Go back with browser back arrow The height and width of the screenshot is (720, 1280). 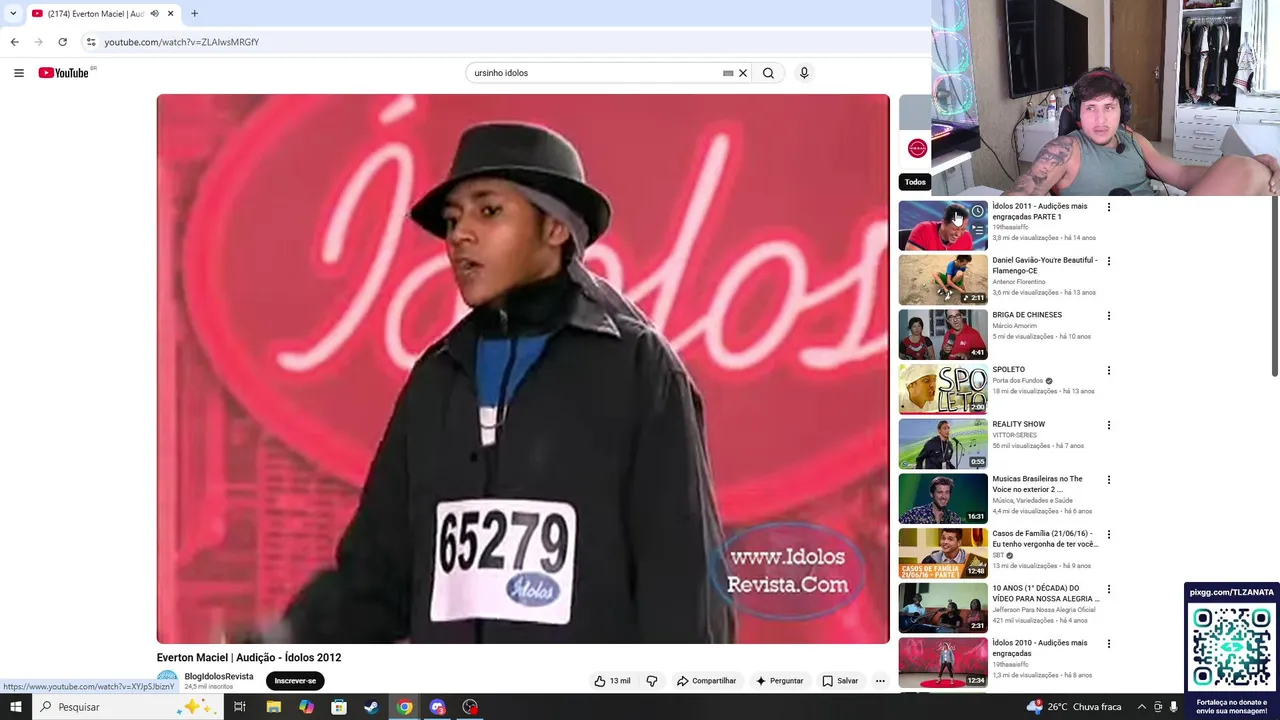click(14, 42)
